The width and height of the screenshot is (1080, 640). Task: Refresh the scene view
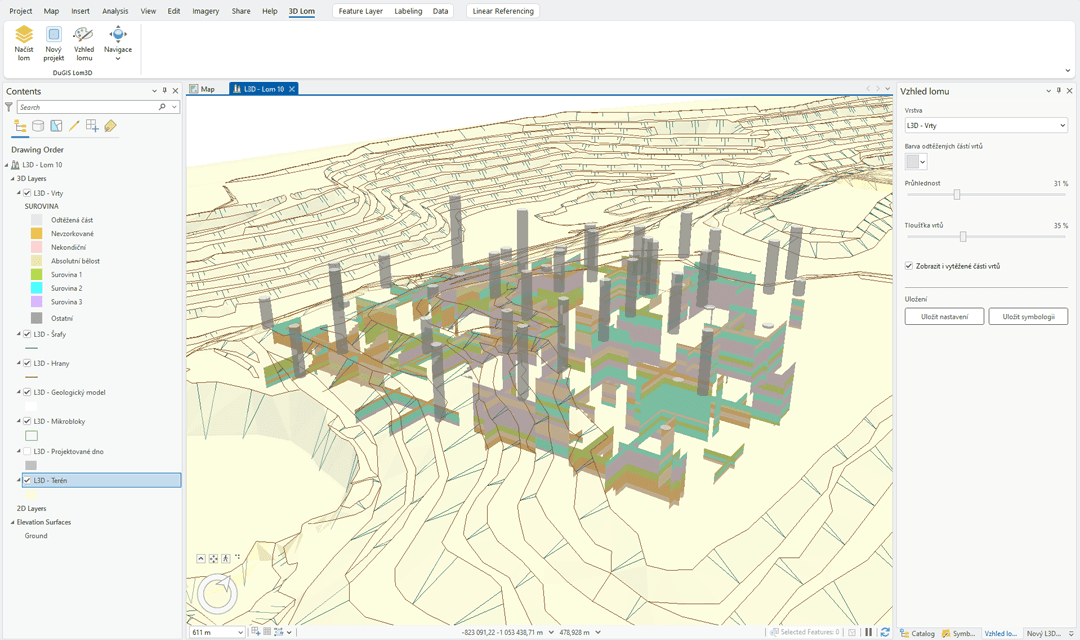click(885, 632)
